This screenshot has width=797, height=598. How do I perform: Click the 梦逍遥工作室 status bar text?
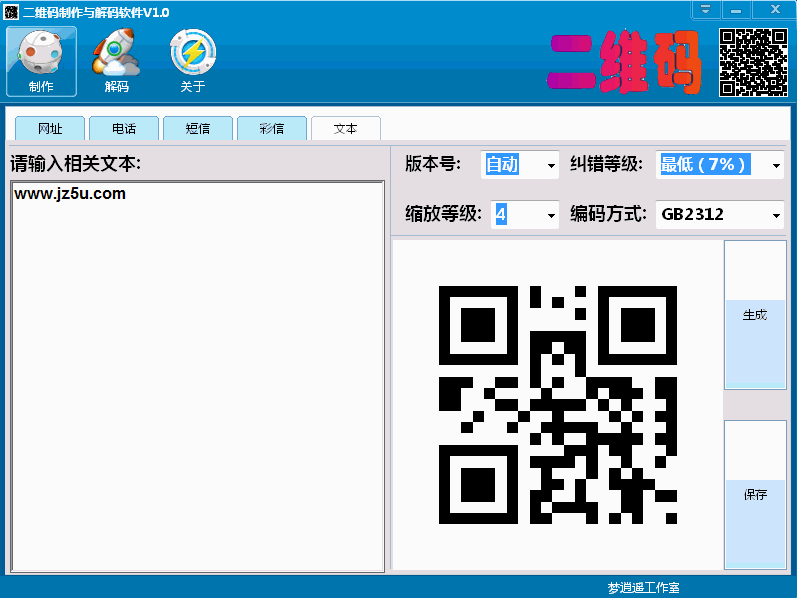pos(643,588)
